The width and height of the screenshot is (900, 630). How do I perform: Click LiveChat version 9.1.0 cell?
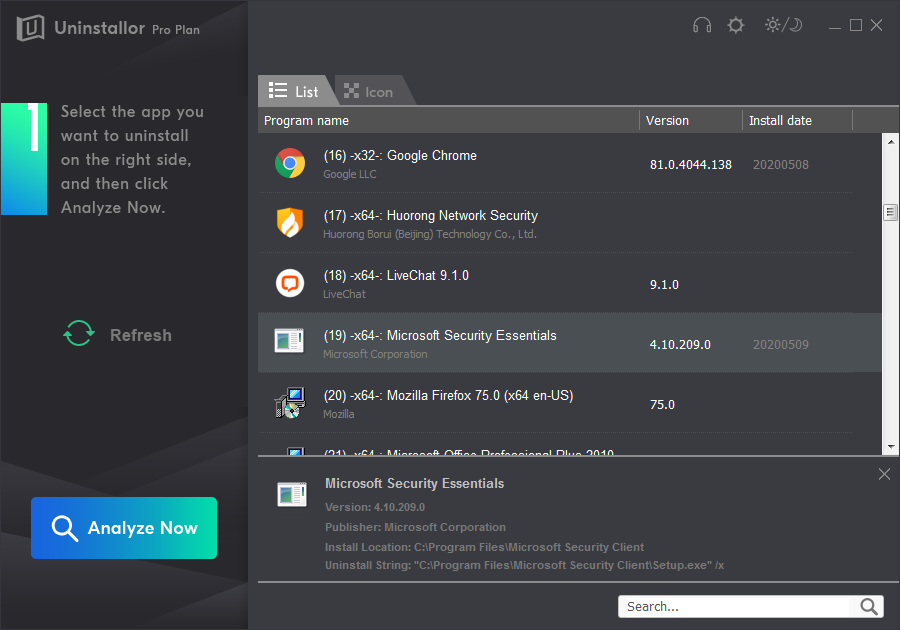664,285
